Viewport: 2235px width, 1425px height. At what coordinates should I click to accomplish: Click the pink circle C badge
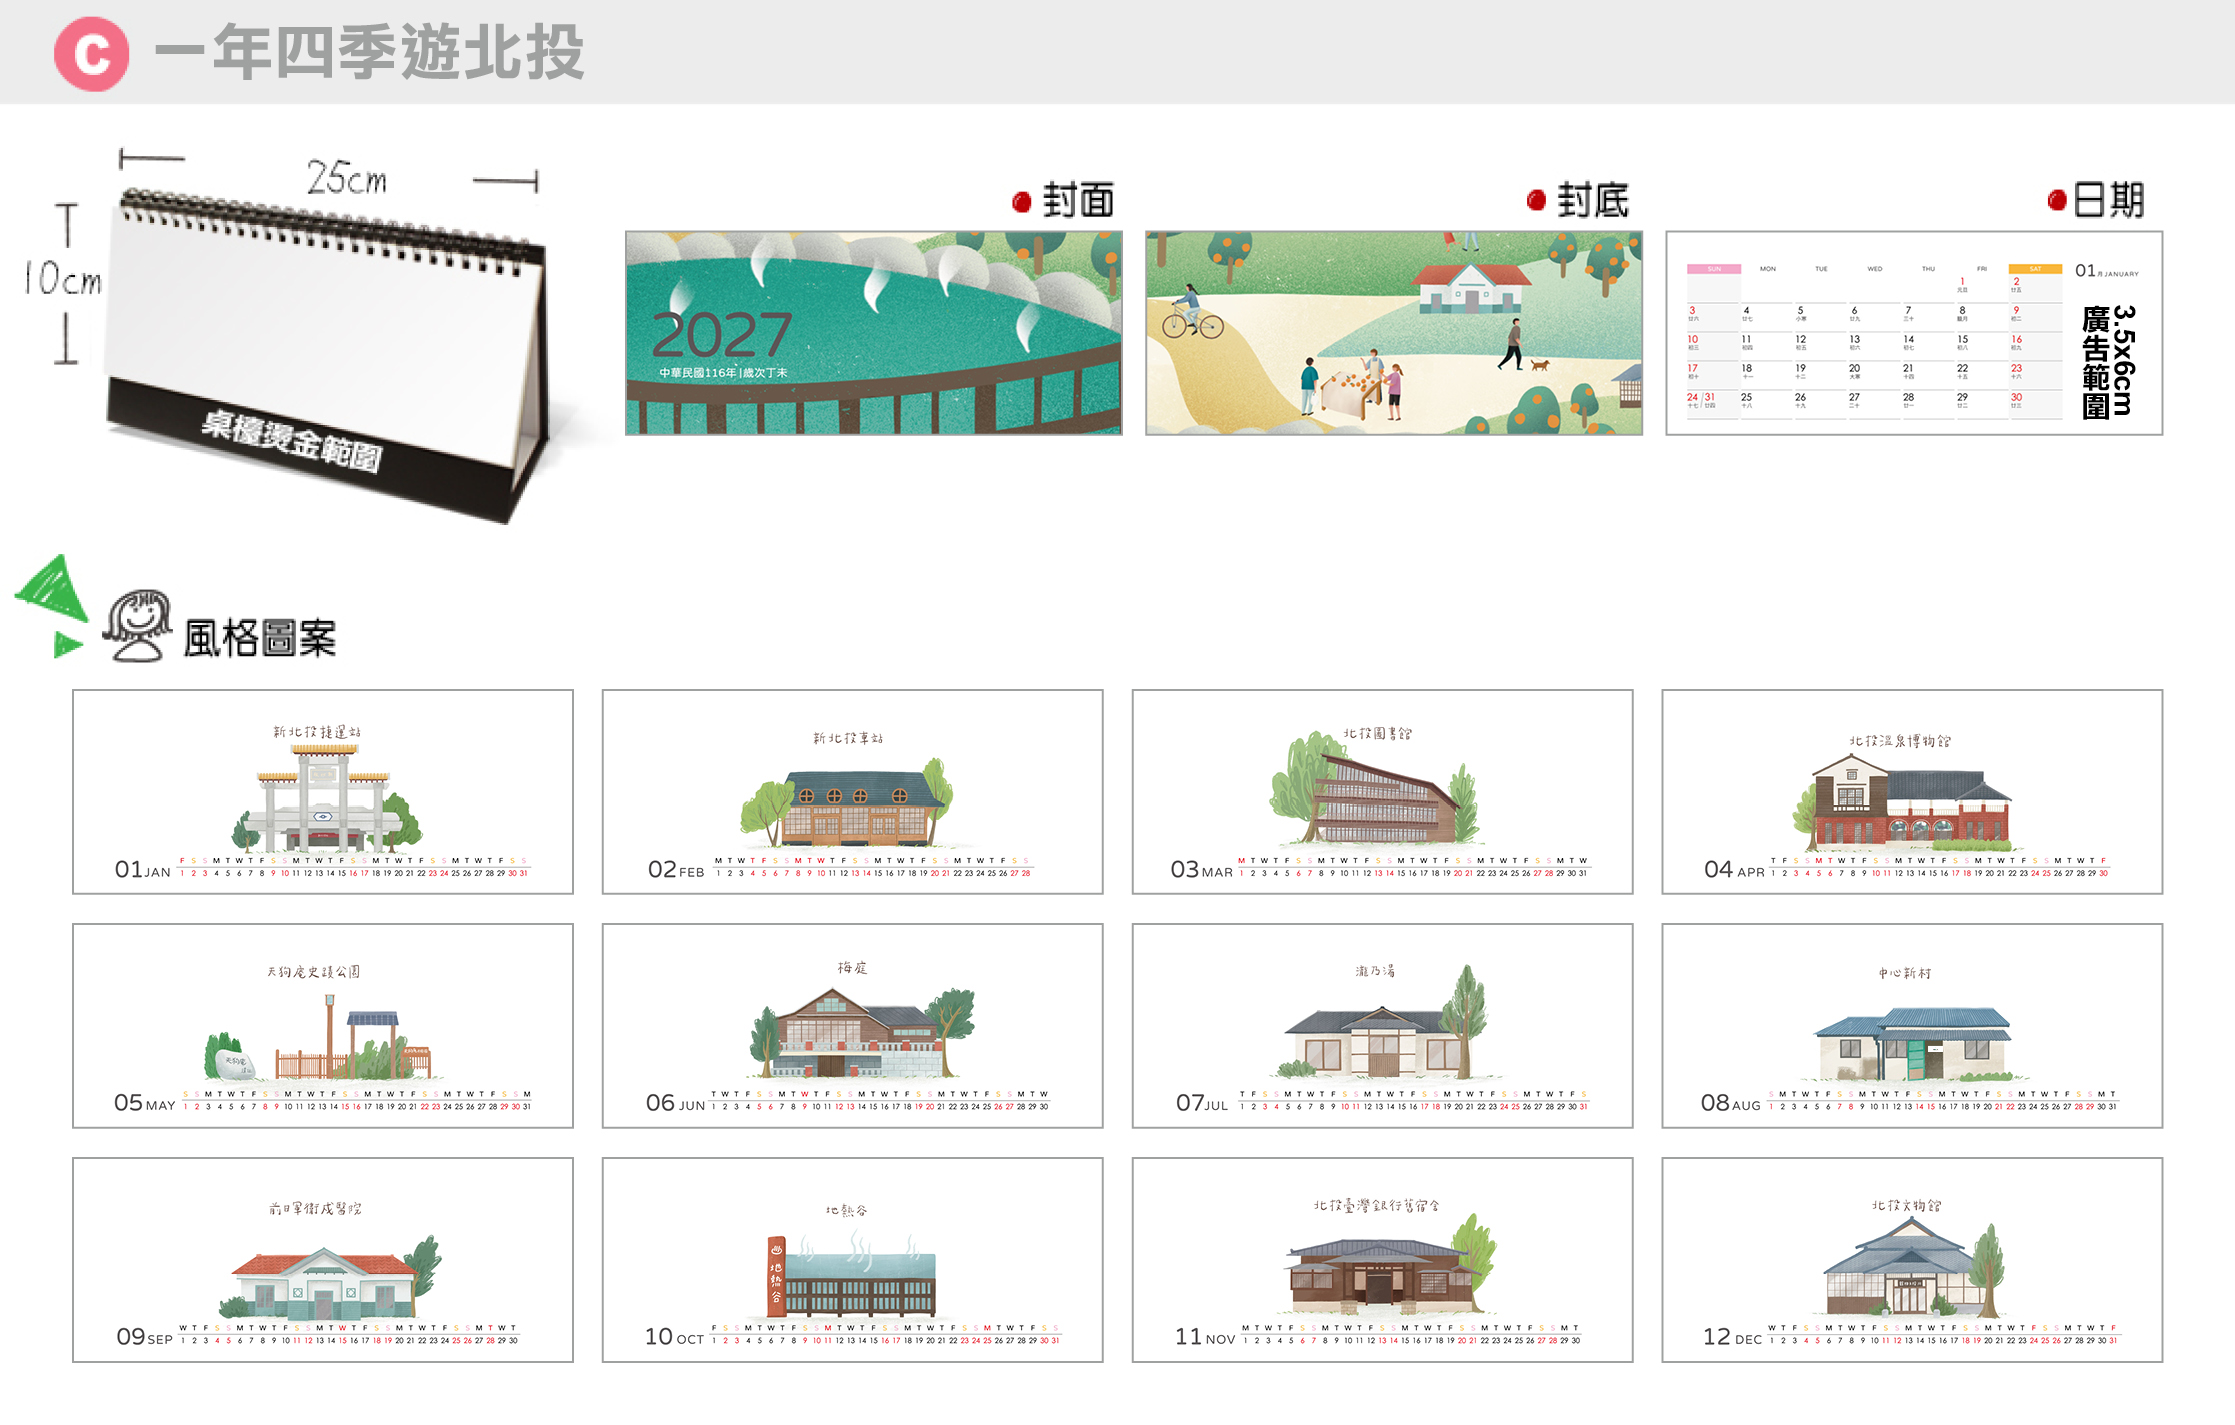tap(91, 54)
